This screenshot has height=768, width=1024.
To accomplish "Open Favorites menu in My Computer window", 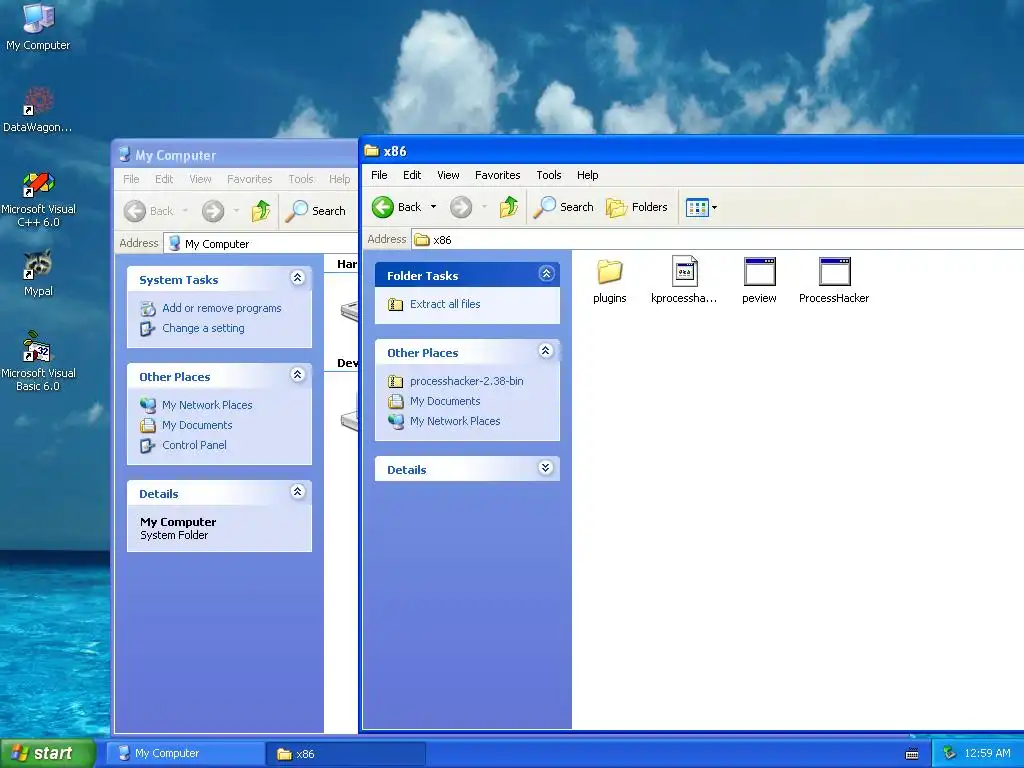I will (249, 179).
